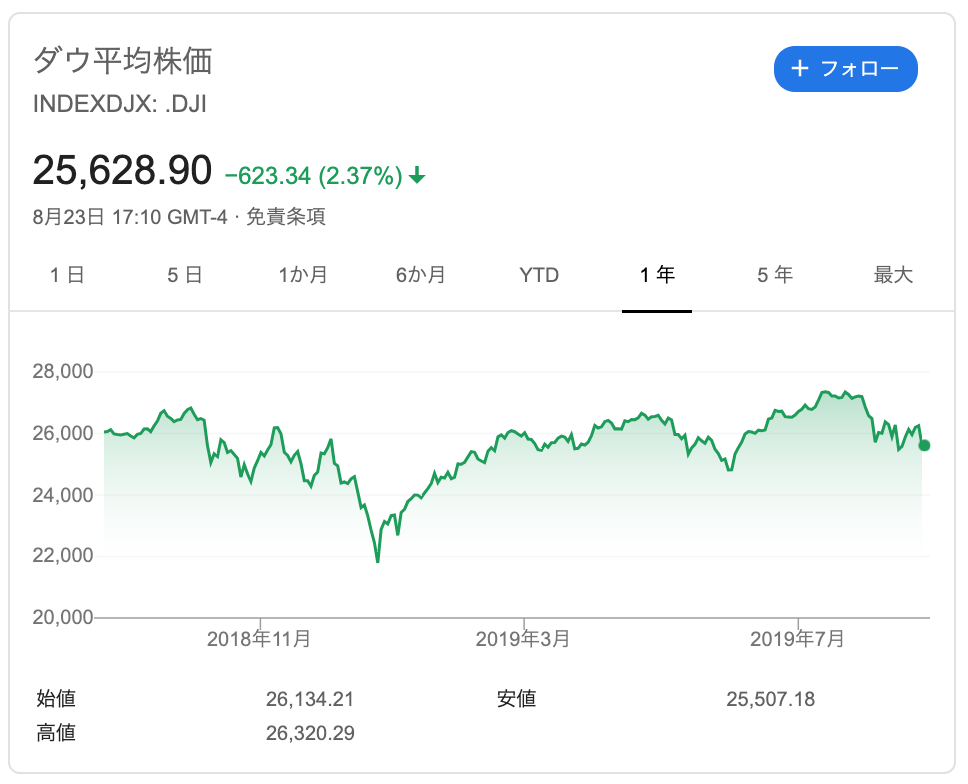Click the green dot at chart end
Image resolution: width=968 pixels, height=784 pixels.
click(924, 445)
